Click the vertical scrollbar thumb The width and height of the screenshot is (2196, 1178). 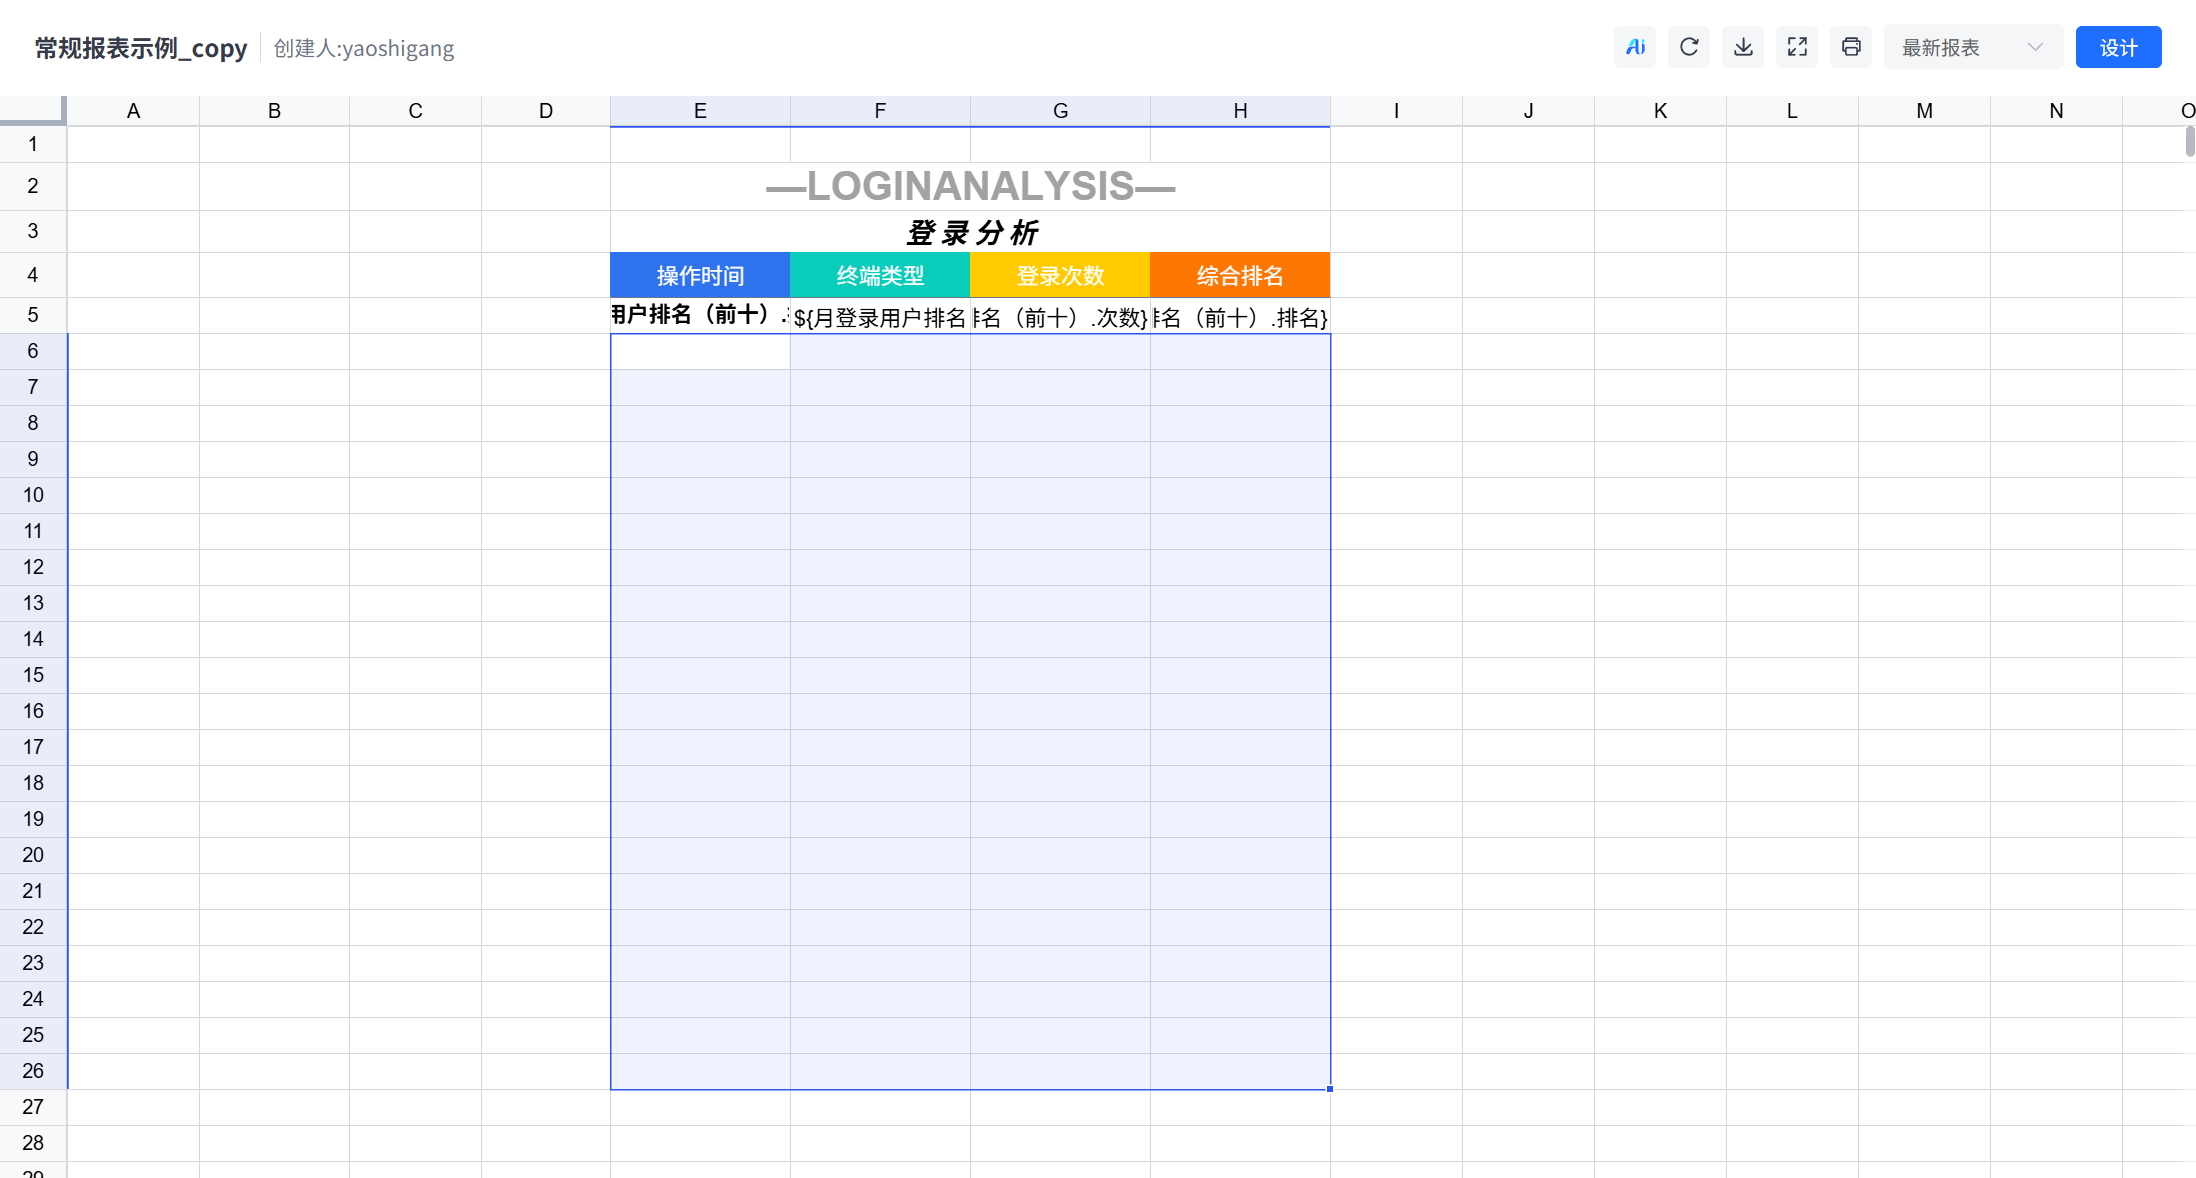(x=2189, y=141)
